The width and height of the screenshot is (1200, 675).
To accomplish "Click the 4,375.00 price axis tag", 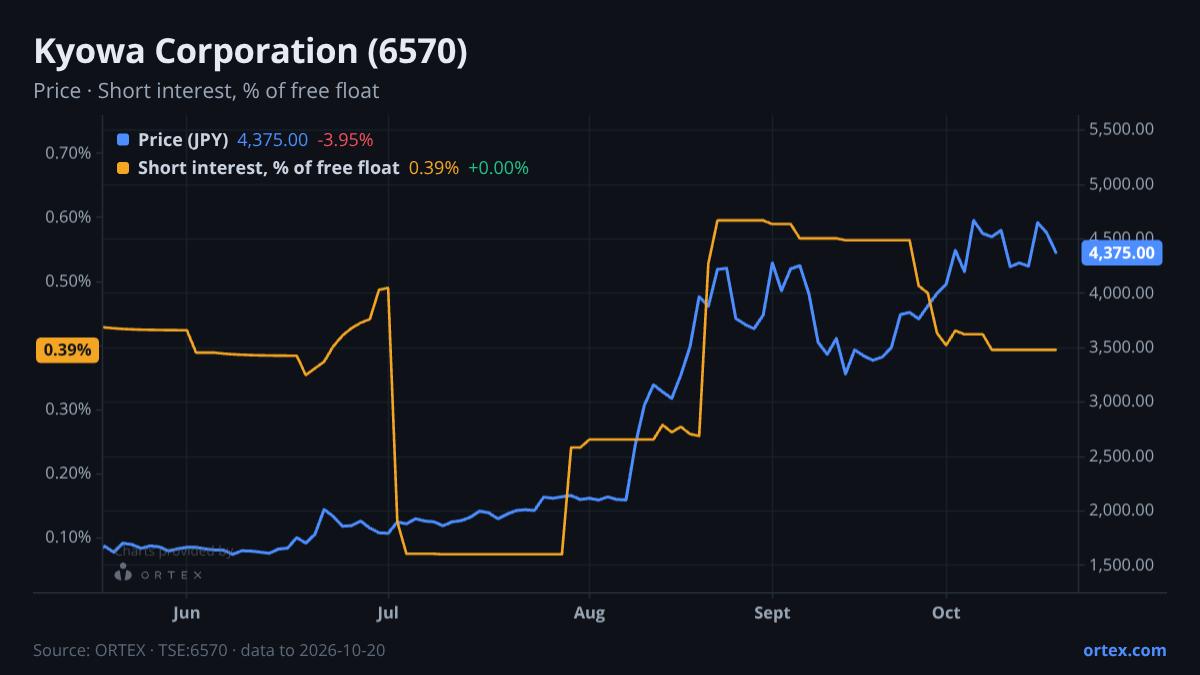I will [x=1121, y=253].
